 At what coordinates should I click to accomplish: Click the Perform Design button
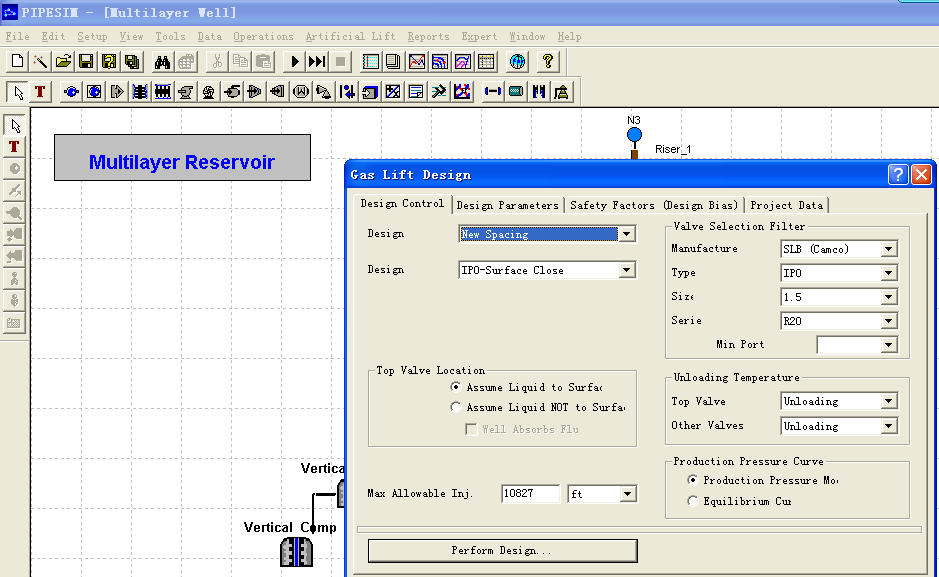(x=502, y=551)
